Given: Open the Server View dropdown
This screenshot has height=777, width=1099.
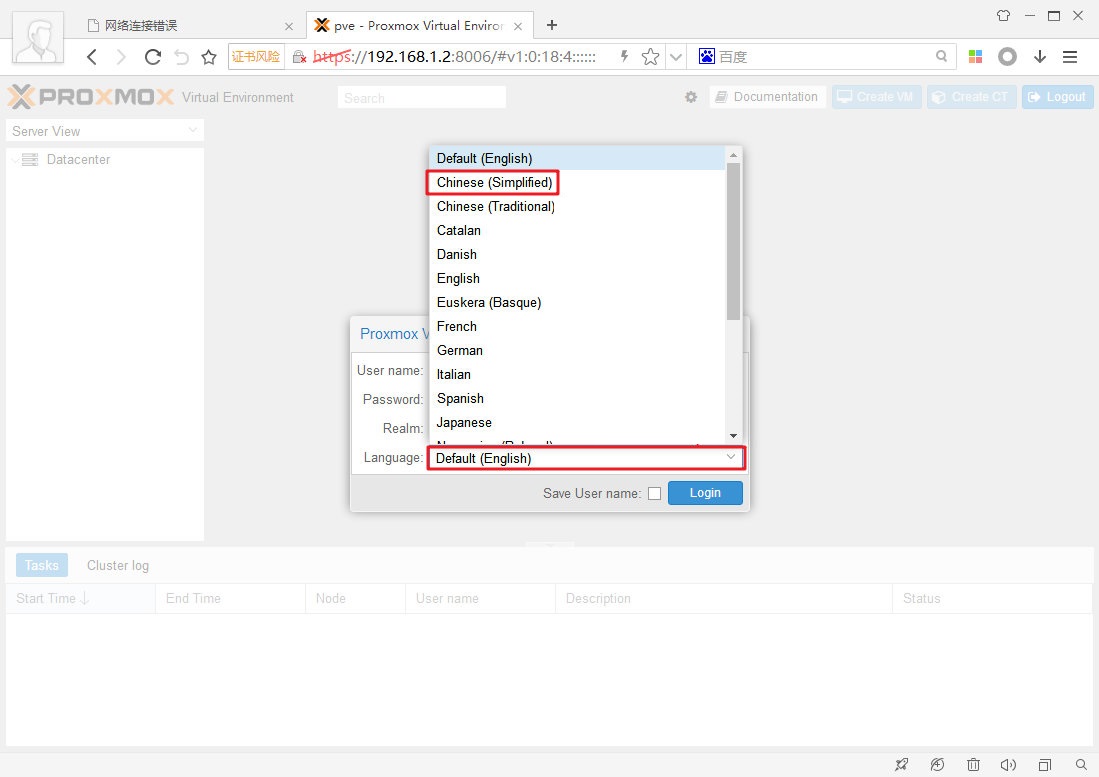Looking at the screenshot, I should [x=104, y=131].
